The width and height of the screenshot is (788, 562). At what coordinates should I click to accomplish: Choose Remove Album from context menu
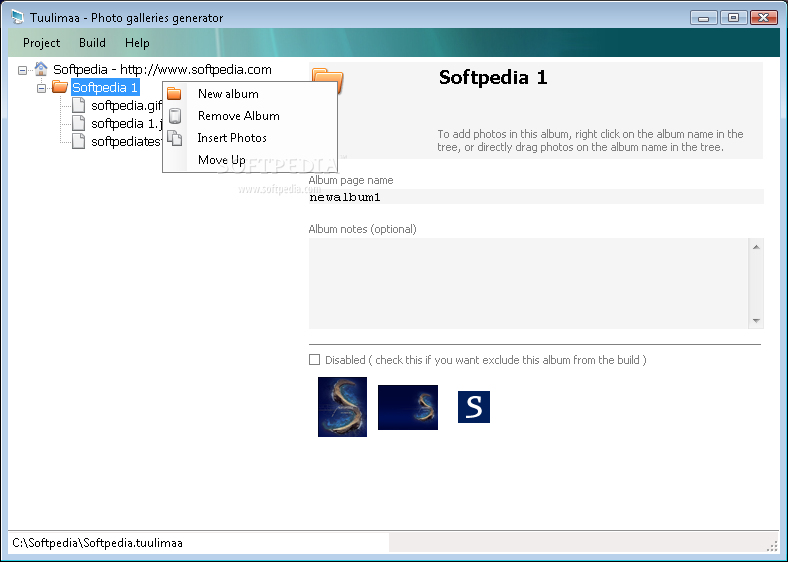coord(250,116)
